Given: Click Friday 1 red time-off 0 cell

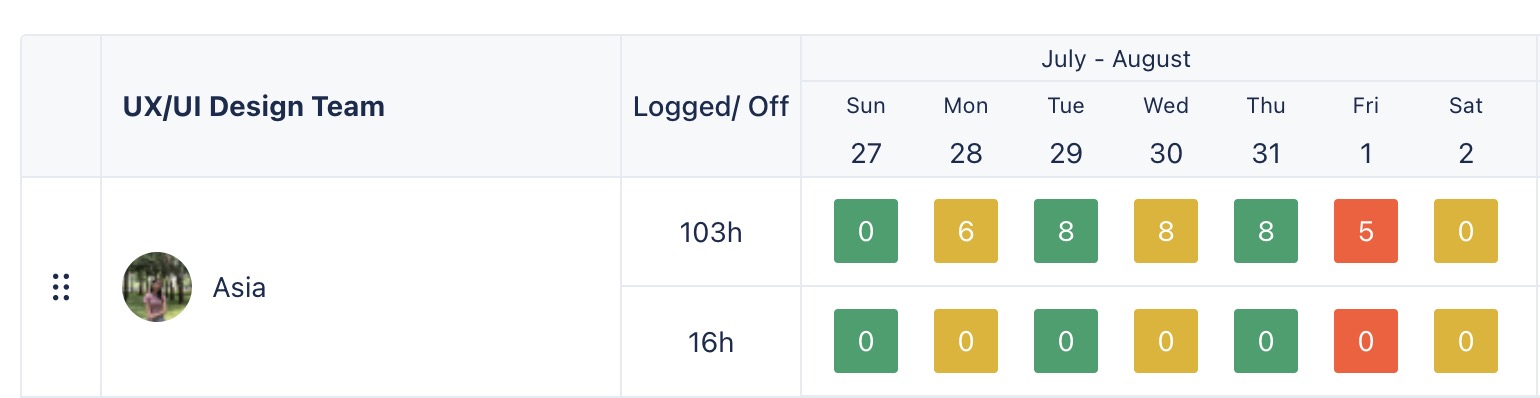Looking at the screenshot, I should [x=1366, y=341].
